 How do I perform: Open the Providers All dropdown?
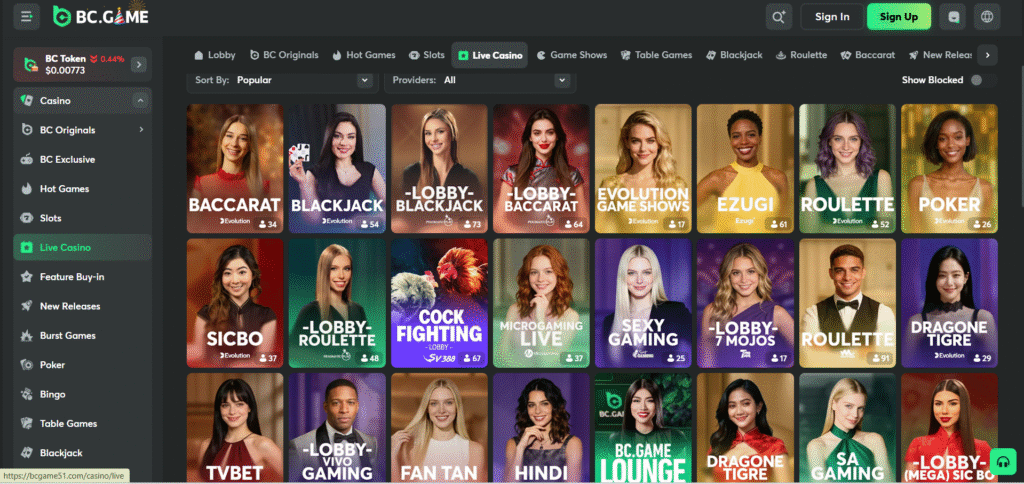pyautogui.click(x=478, y=80)
